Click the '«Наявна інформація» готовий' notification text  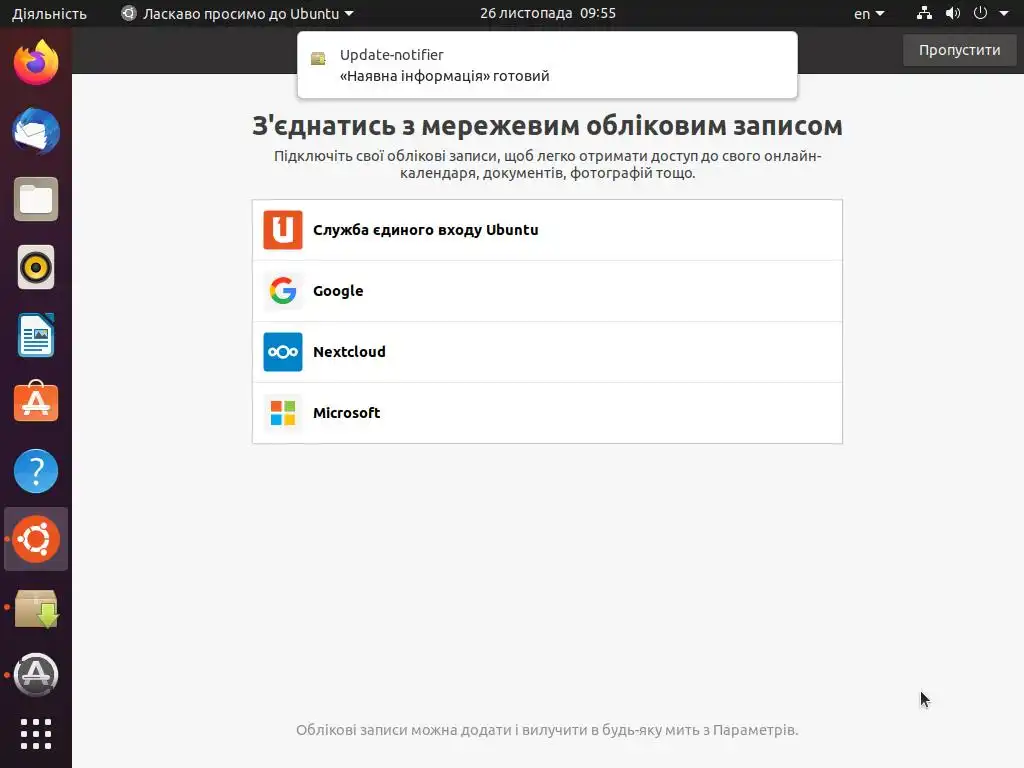click(x=444, y=76)
